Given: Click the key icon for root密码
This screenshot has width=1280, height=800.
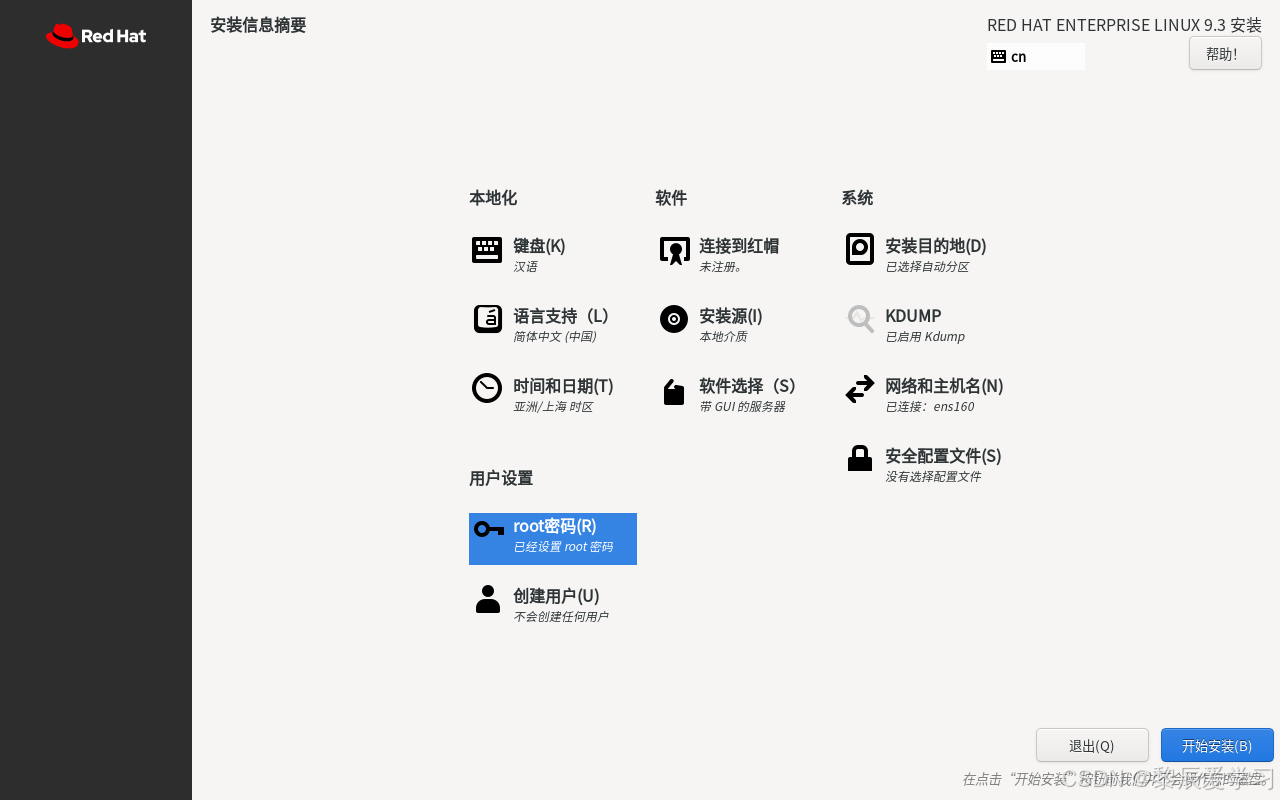Looking at the screenshot, I should [489, 529].
